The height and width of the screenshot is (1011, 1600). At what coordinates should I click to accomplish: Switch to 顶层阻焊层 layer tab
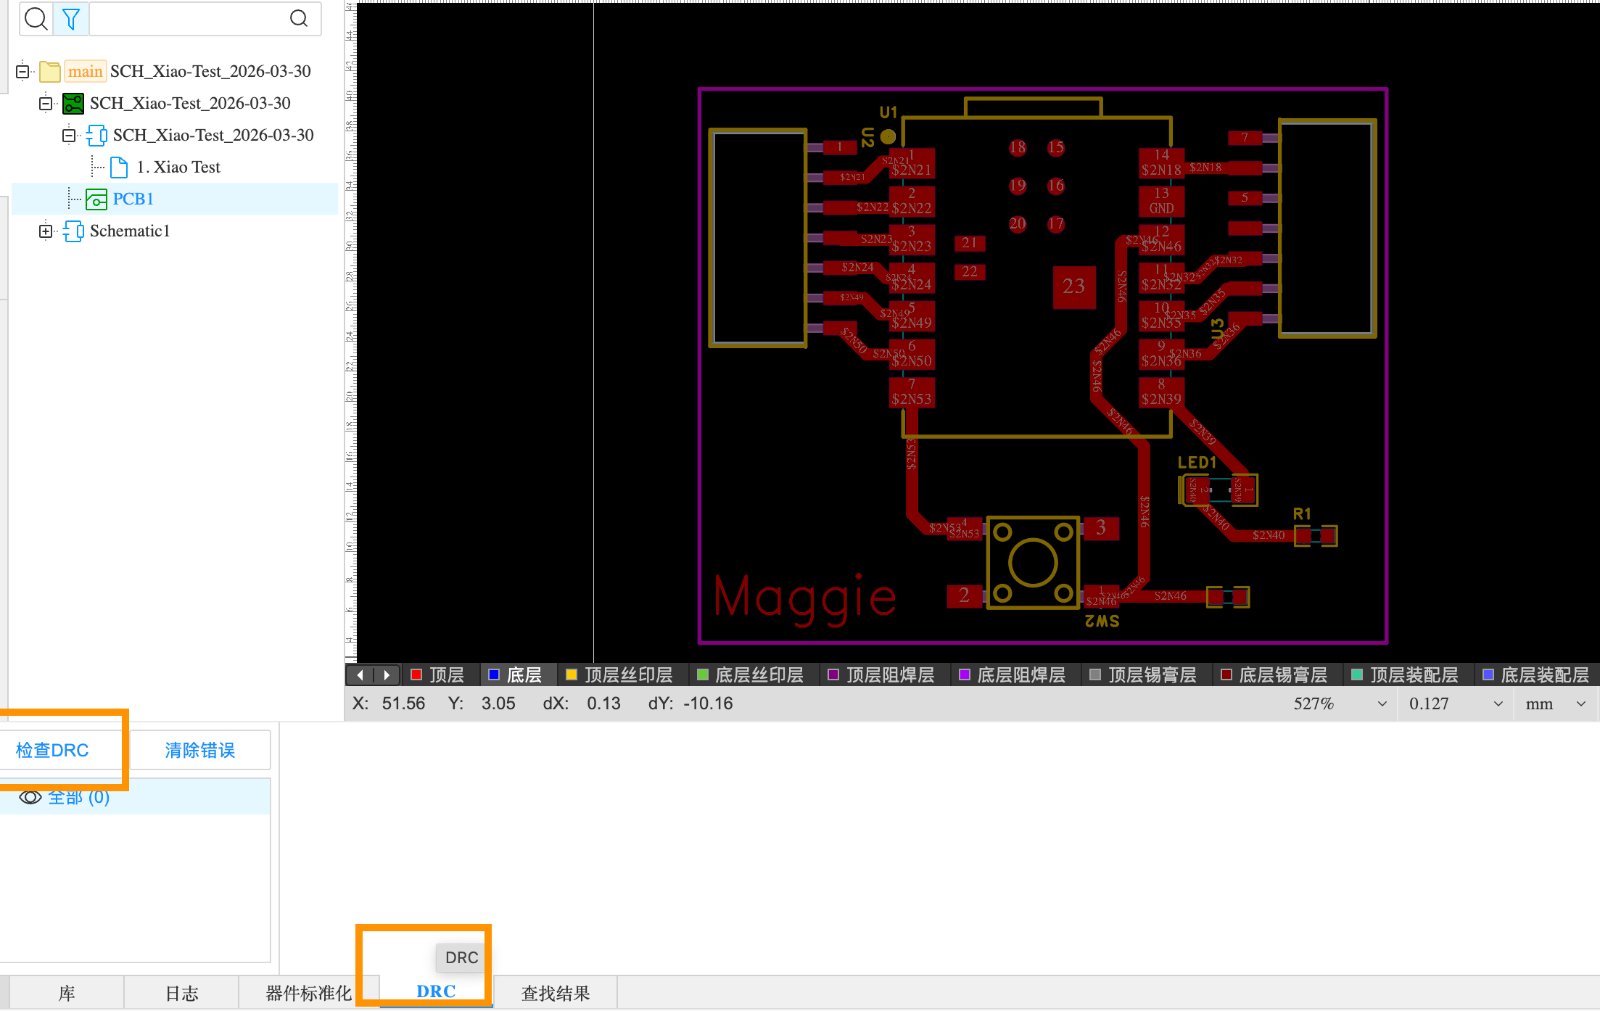click(x=881, y=675)
